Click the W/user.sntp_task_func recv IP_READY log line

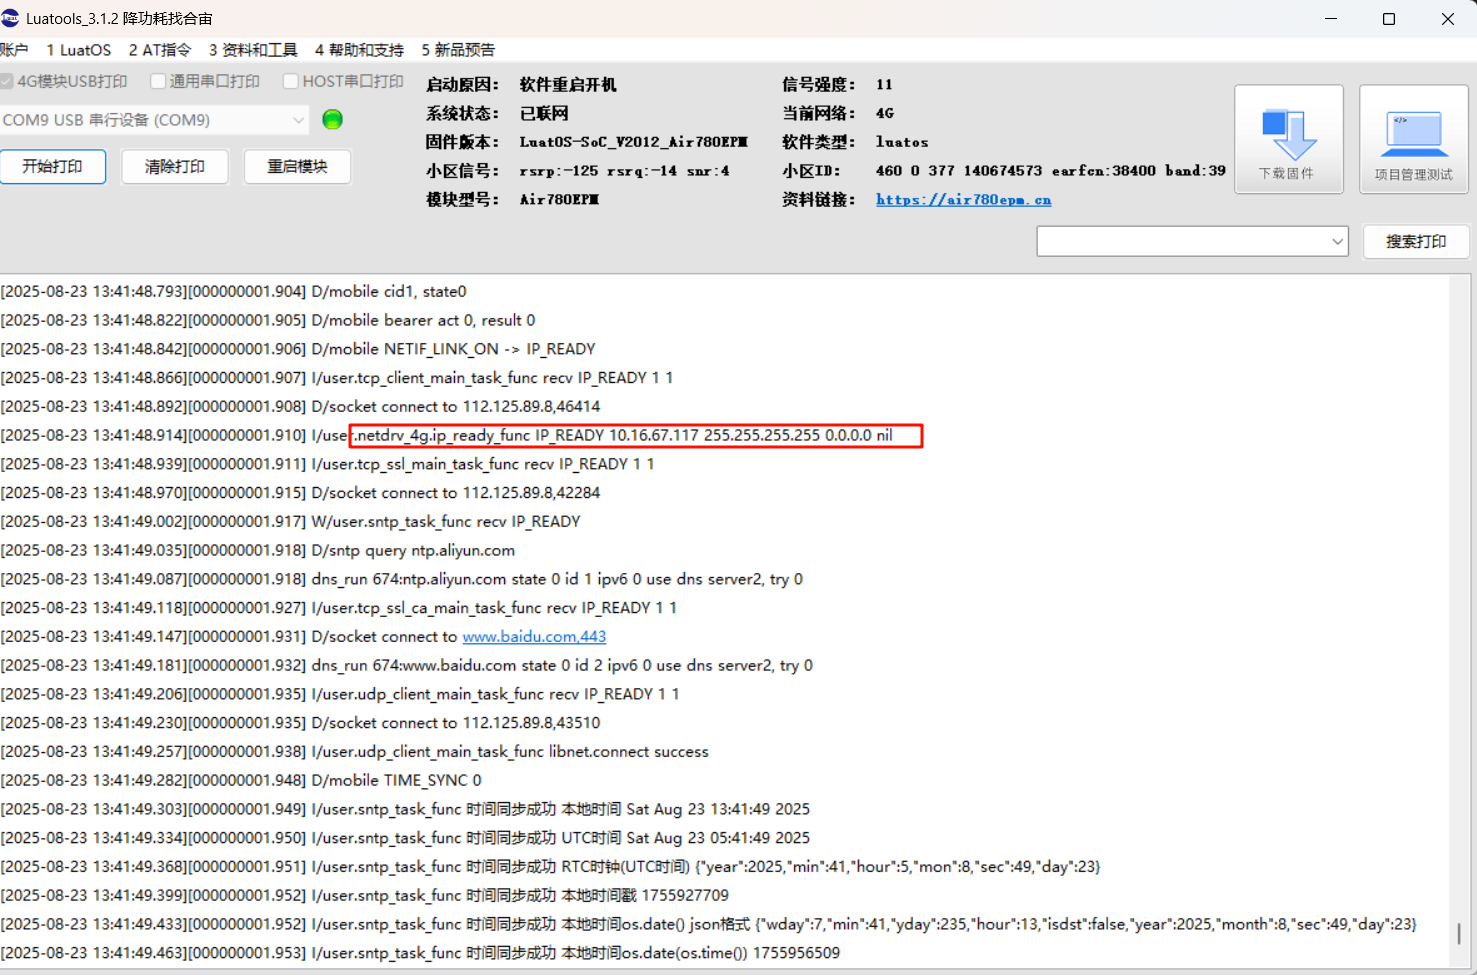(291, 521)
